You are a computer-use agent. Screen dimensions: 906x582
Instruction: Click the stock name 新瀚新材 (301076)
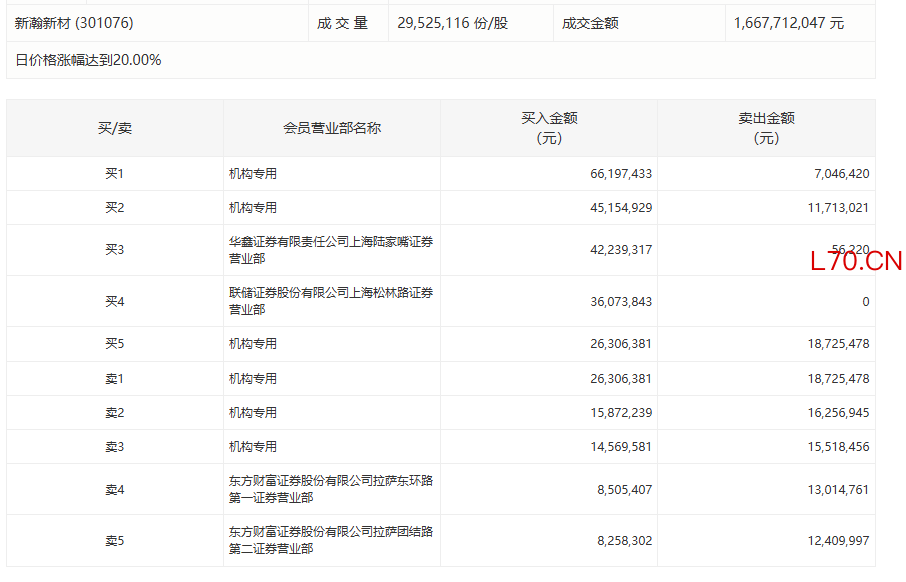coord(74,22)
